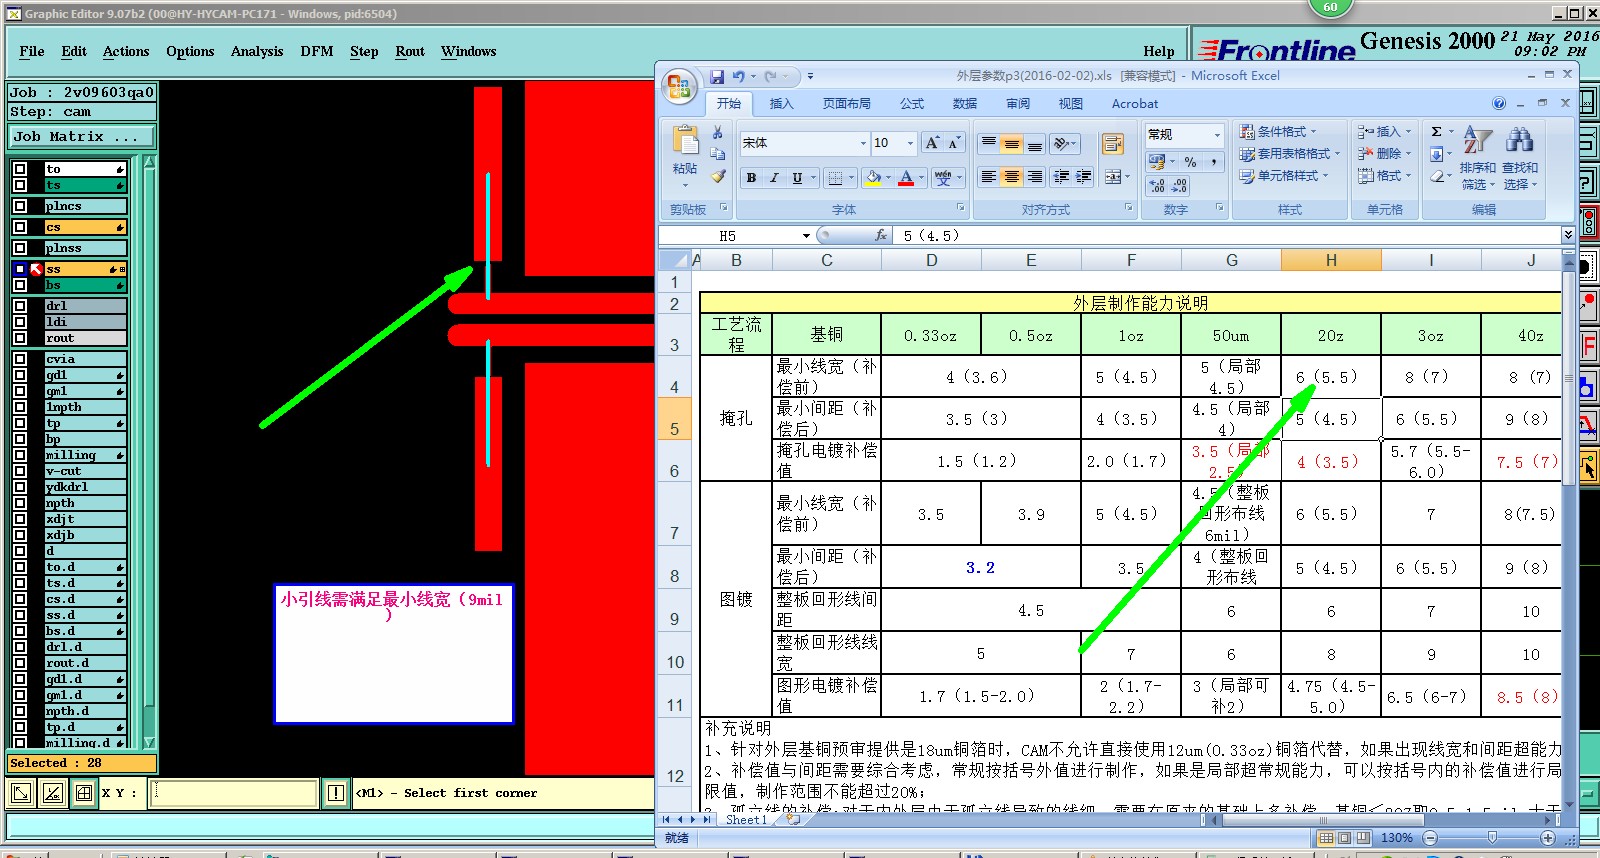
Task: Open Excel help question mark
Action: tap(1498, 103)
